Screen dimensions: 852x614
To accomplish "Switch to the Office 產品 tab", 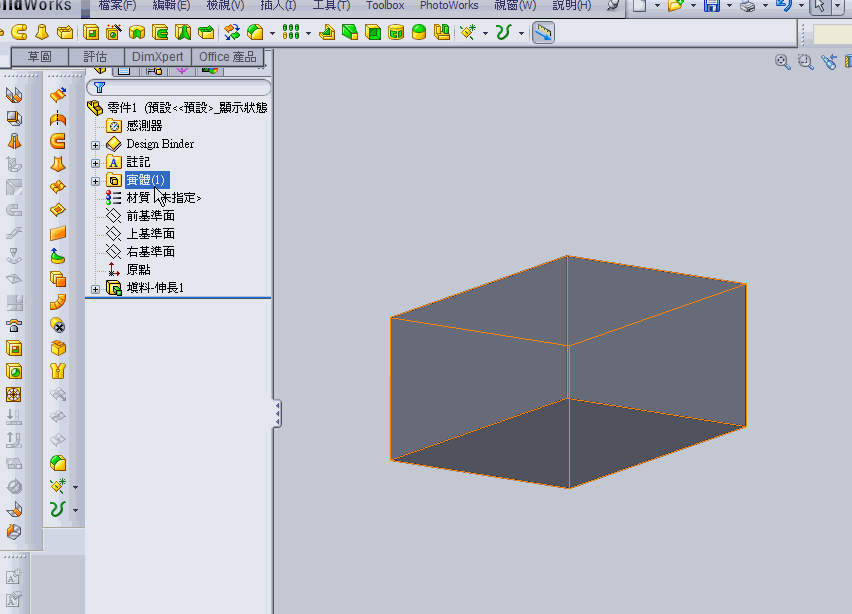I will point(228,57).
